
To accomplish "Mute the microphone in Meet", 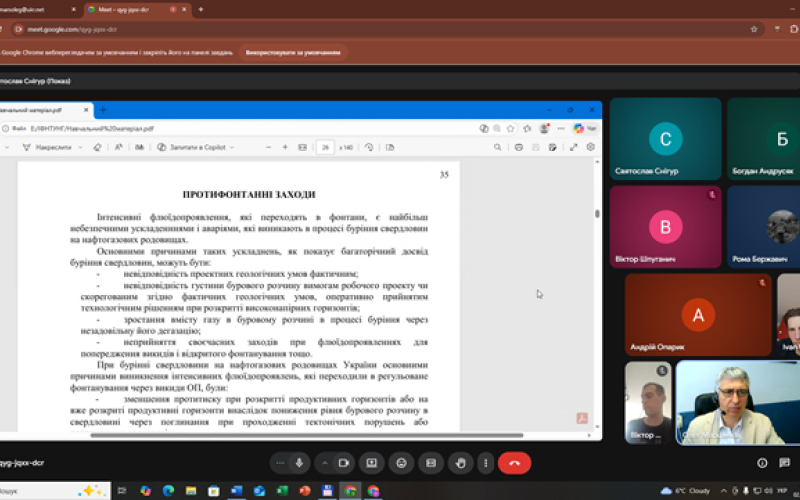I will [x=299, y=463].
